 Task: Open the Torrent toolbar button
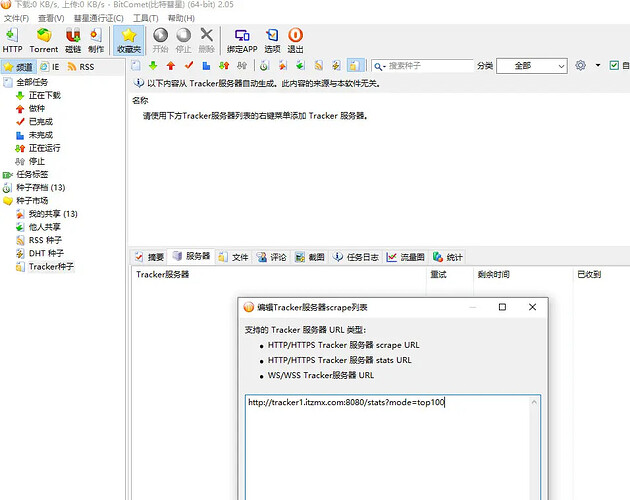pyautogui.click(x=43, y=40)
